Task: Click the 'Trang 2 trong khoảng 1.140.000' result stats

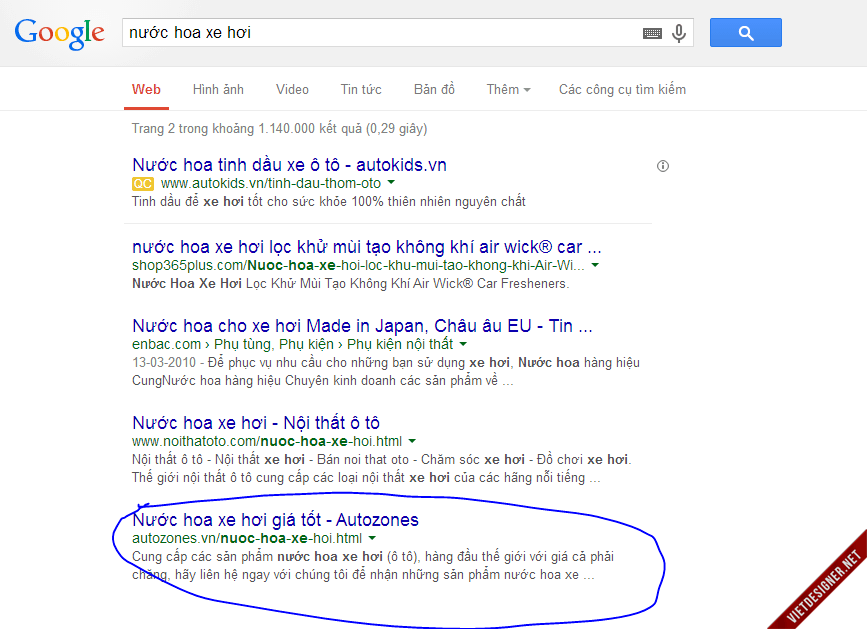Action: (279, 129)
